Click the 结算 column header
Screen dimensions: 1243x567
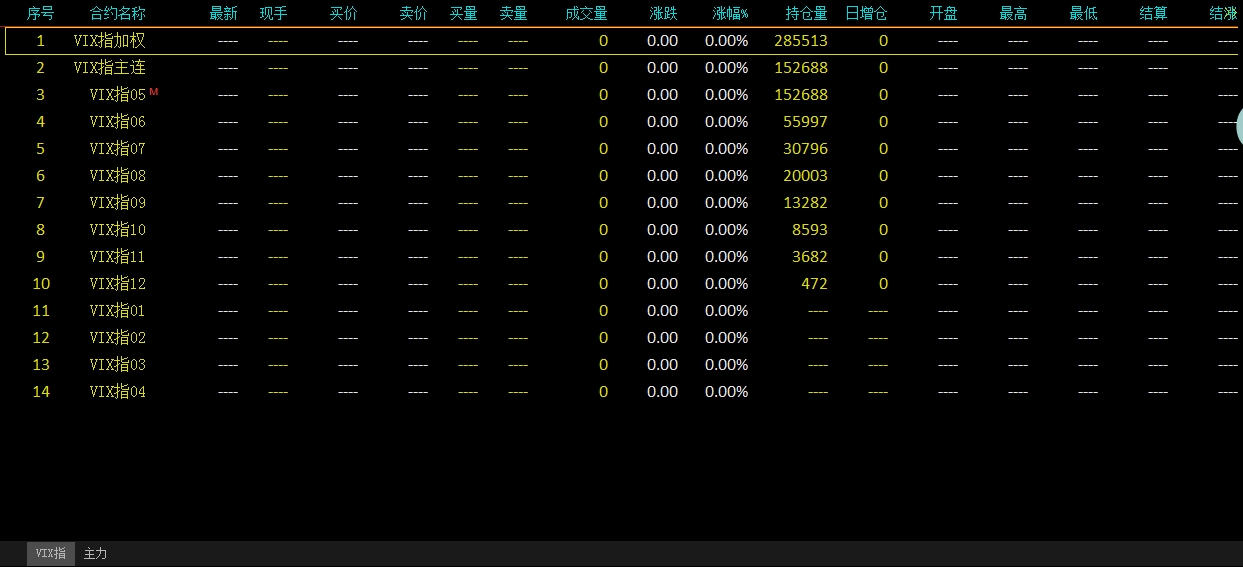(x=1153, y=14)
